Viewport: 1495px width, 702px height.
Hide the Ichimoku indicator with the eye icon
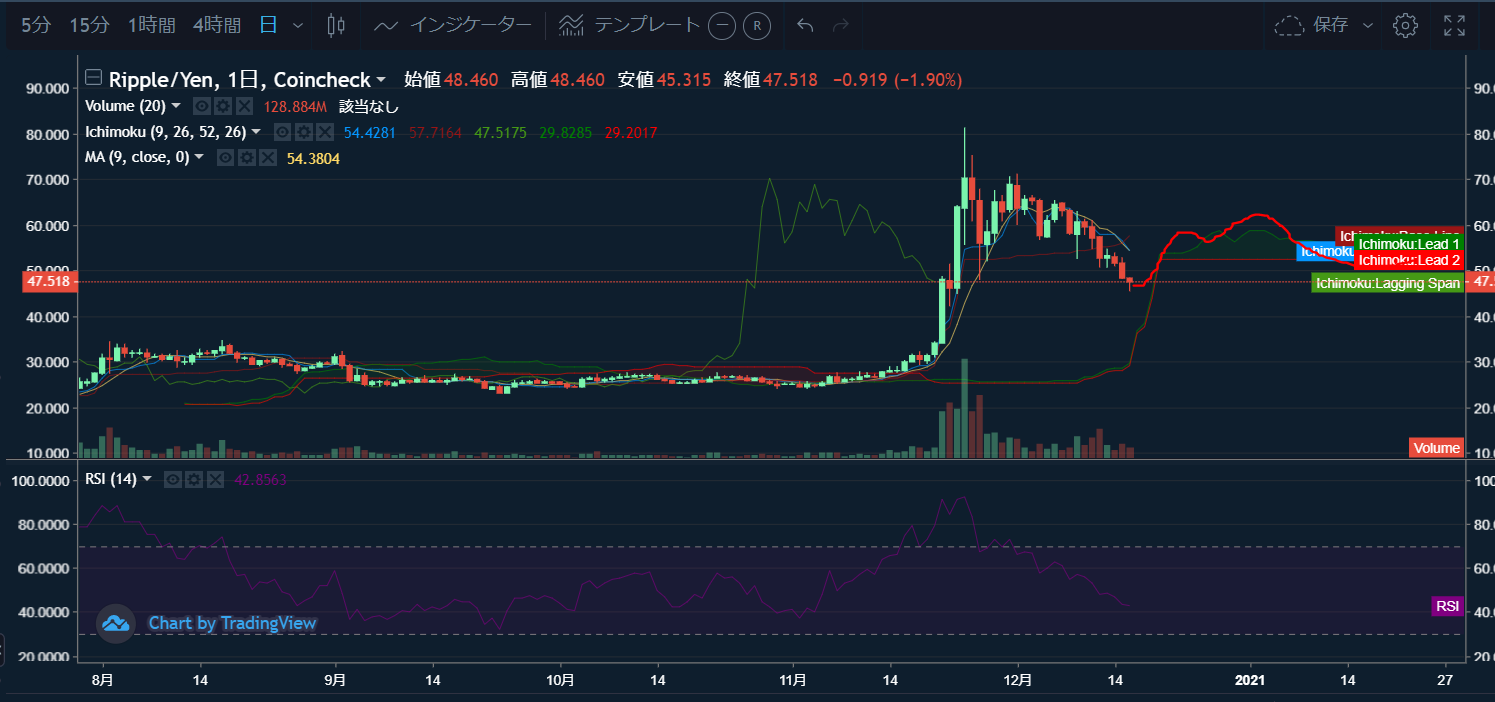(x=282, y=132)
